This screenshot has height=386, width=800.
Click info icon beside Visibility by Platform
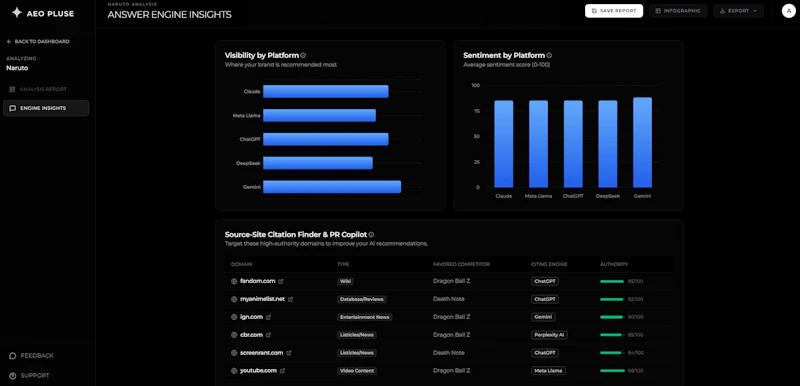pos(303,55)
